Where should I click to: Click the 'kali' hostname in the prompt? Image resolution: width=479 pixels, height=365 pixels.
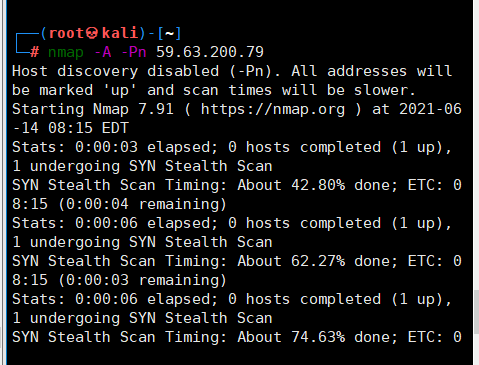click(x=120, y=33)
